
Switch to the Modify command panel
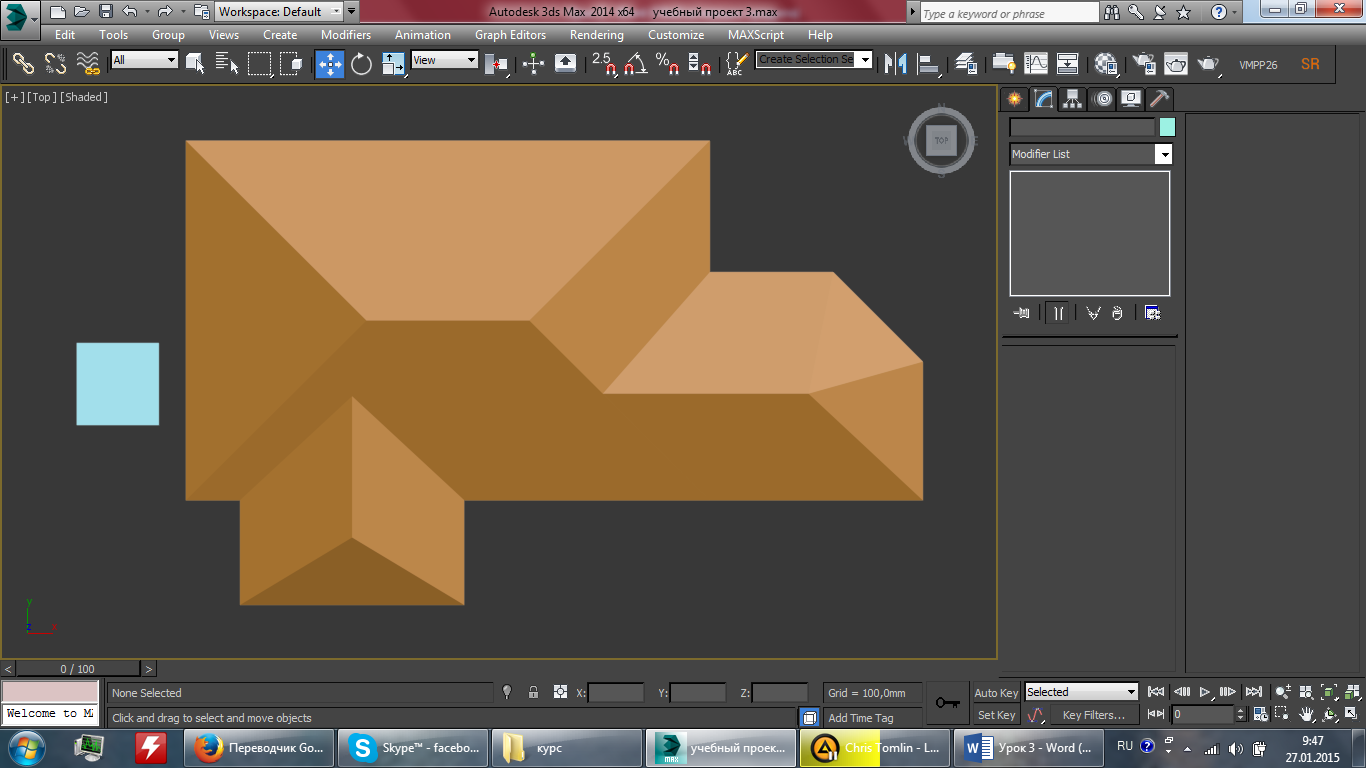(1044, 99)
